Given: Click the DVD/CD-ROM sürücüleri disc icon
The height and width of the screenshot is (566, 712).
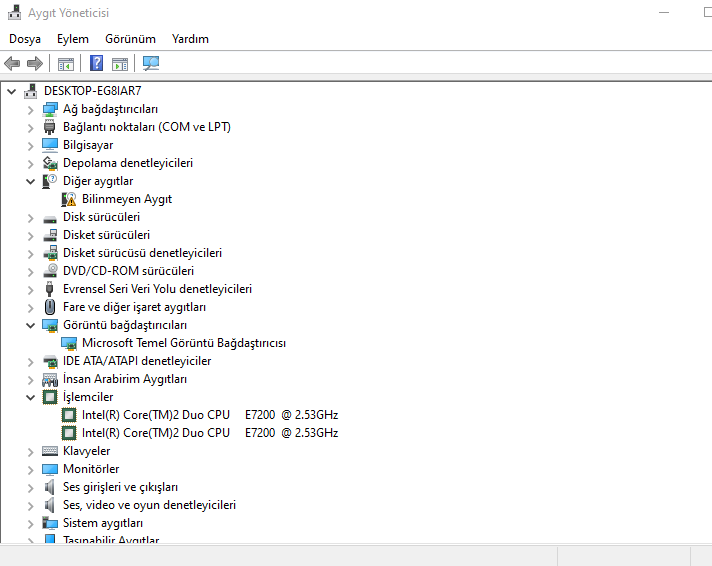Looking at the screenshot, I should click(x=50, y=271).
